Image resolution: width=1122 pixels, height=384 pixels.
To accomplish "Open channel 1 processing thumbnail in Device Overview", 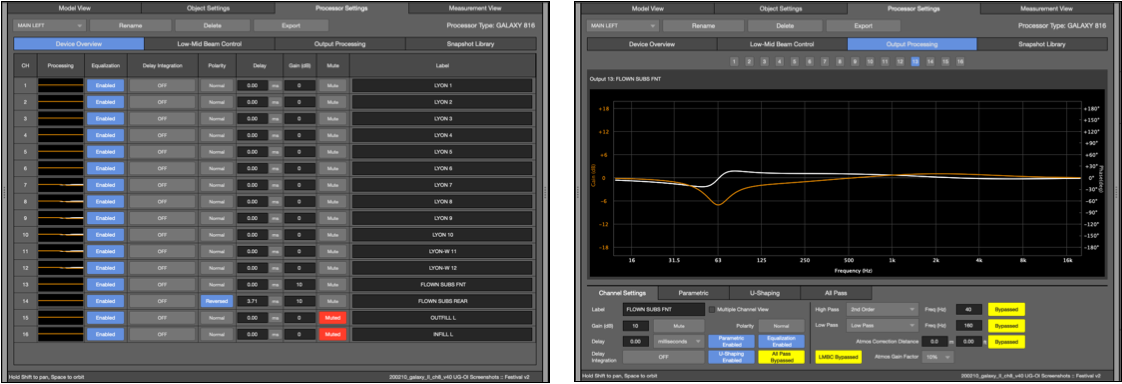I will tap(60, 85).
